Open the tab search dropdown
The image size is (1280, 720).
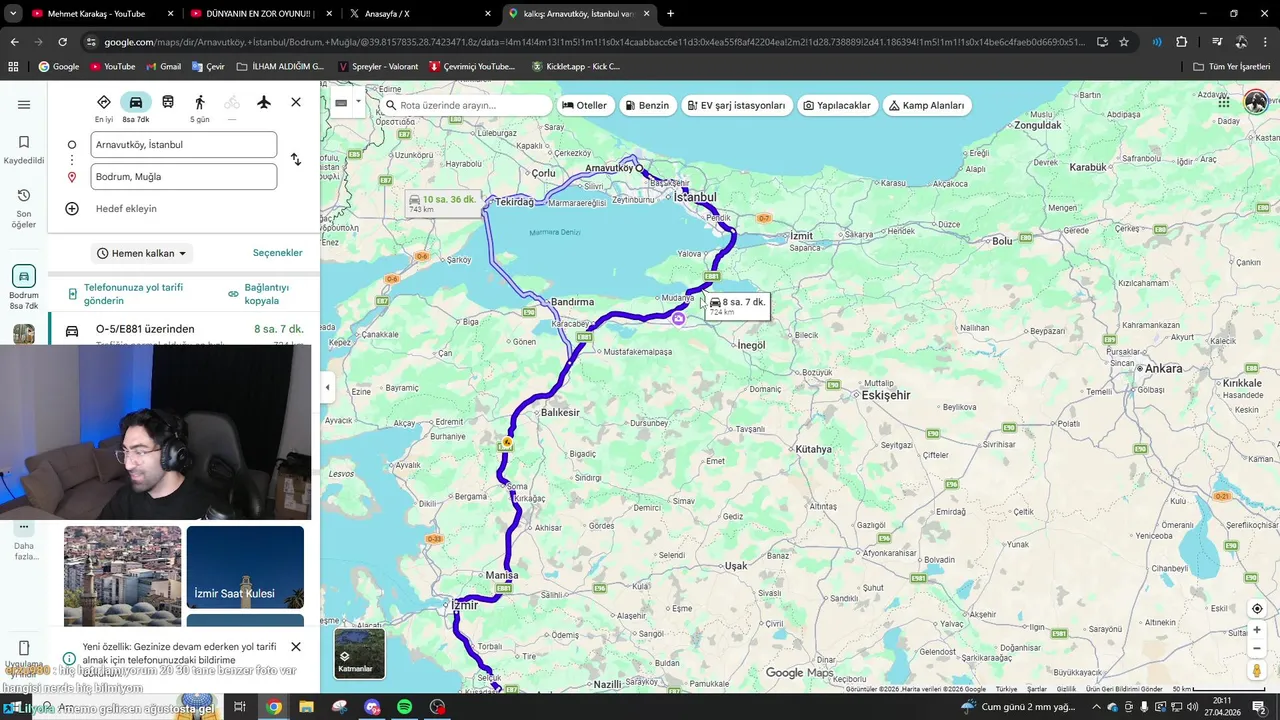13,14
